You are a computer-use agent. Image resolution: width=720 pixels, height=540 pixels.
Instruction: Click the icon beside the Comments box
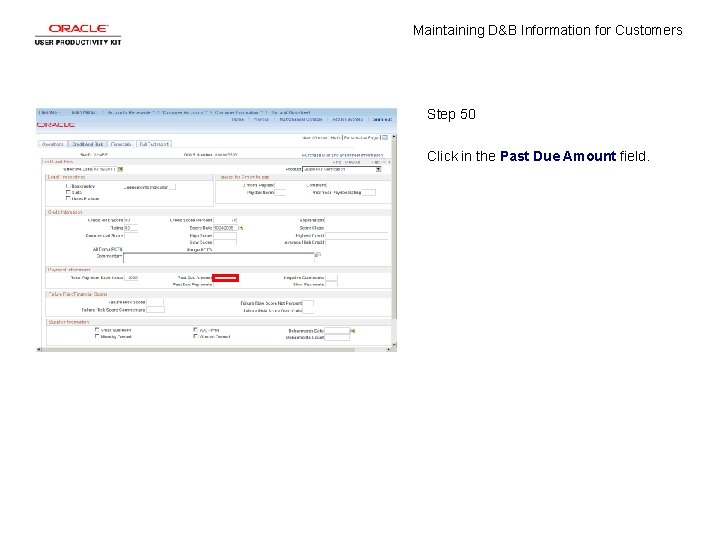tap(318, 255)
